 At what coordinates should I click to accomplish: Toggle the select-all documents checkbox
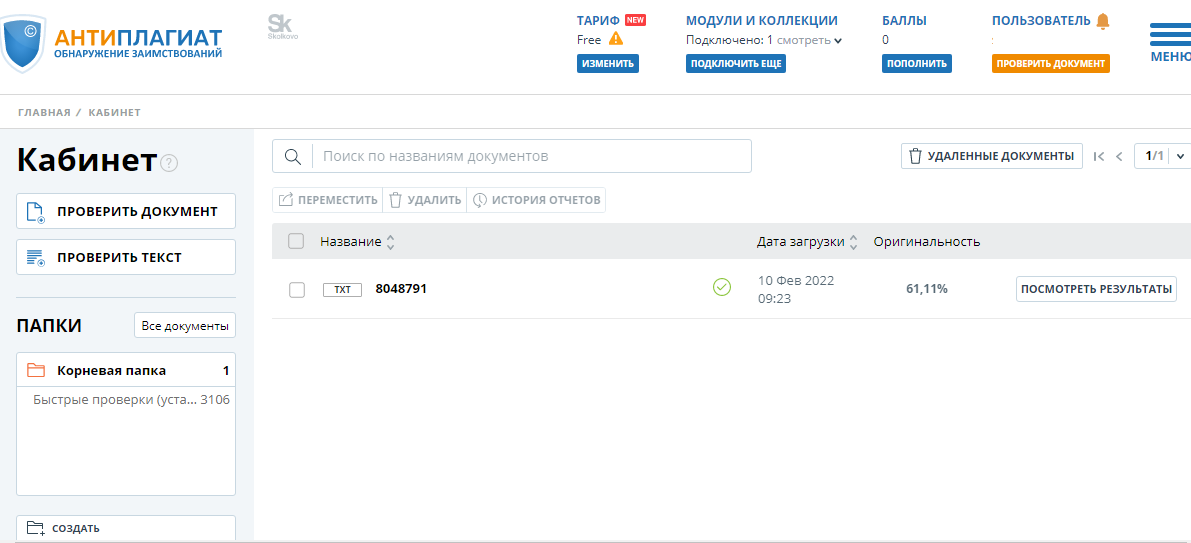point(296,241)
